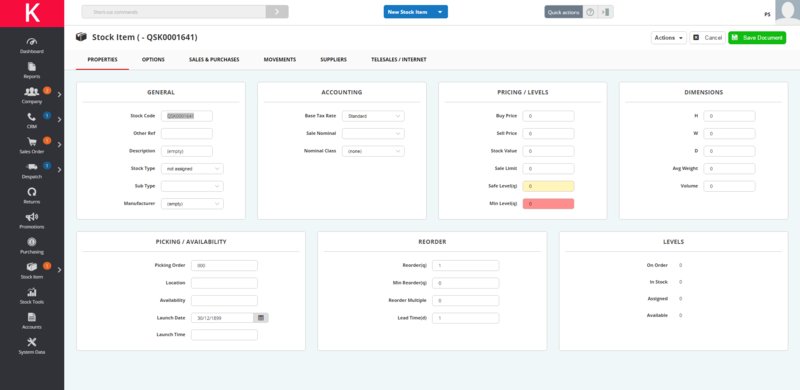The height and width of the screenshot is (390, 800).
Task: Open the Nominal Class dropdown
Action: [373, 151]
